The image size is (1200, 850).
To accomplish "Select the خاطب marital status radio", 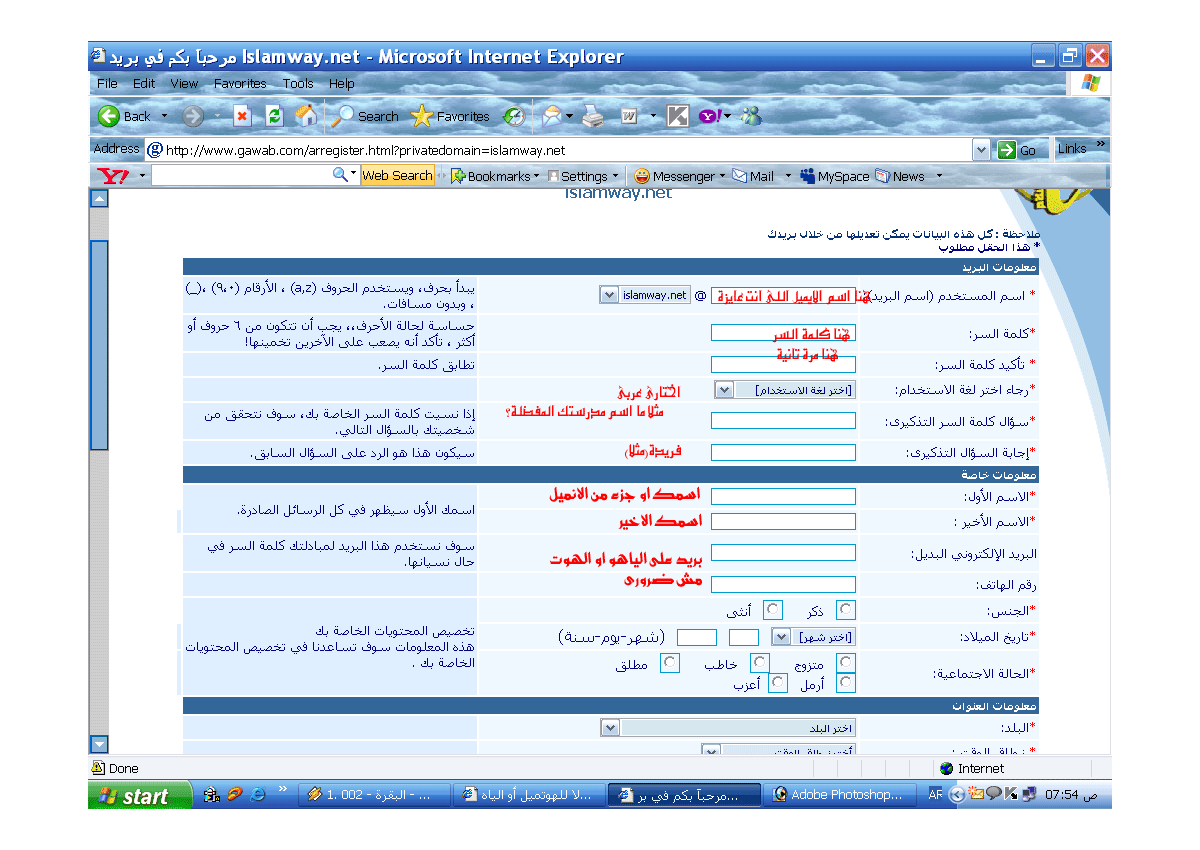I will click(x=760, y=663).
